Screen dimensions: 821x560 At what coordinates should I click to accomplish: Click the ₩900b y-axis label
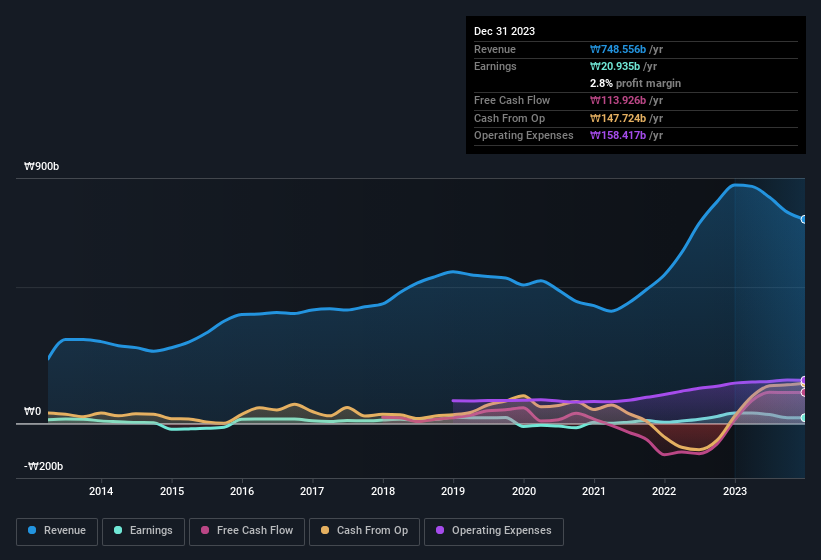(42, 166)
